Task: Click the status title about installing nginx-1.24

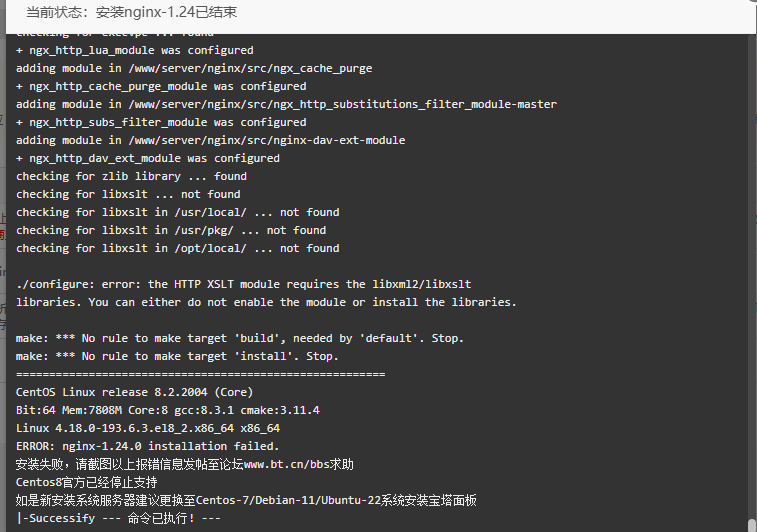Action: [131, 12]
